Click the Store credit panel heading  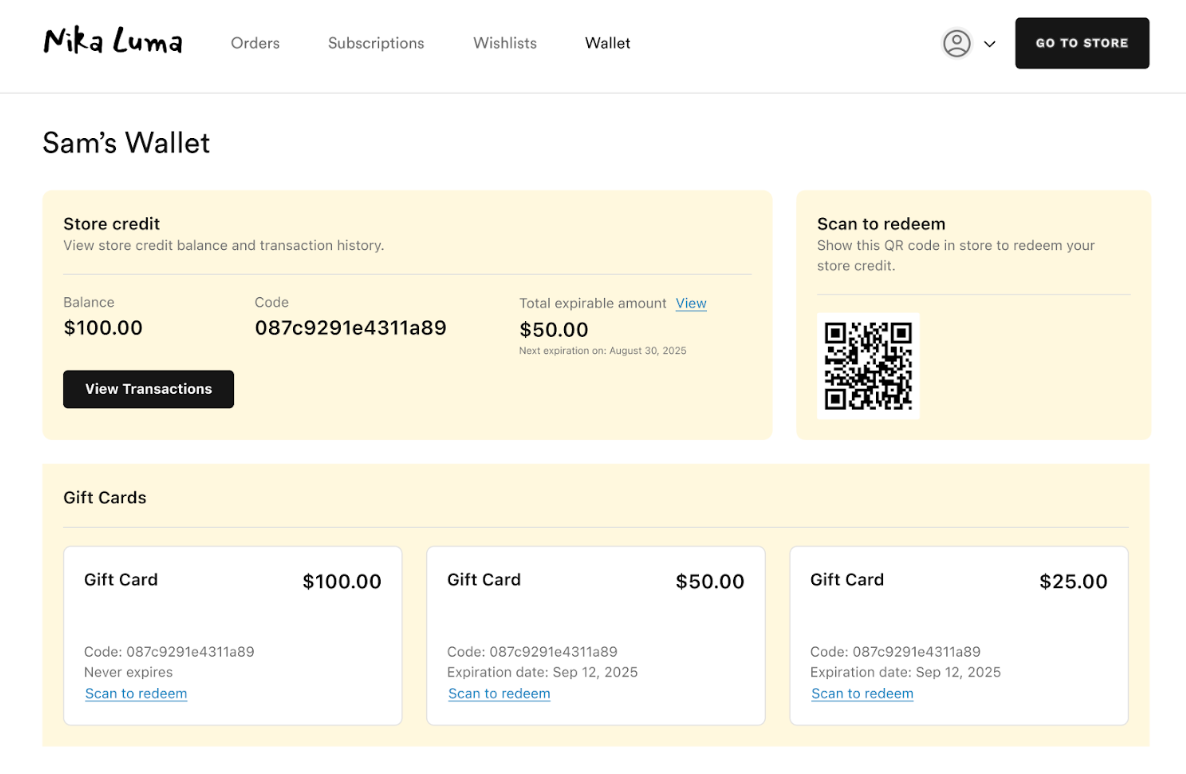point(112,224)
